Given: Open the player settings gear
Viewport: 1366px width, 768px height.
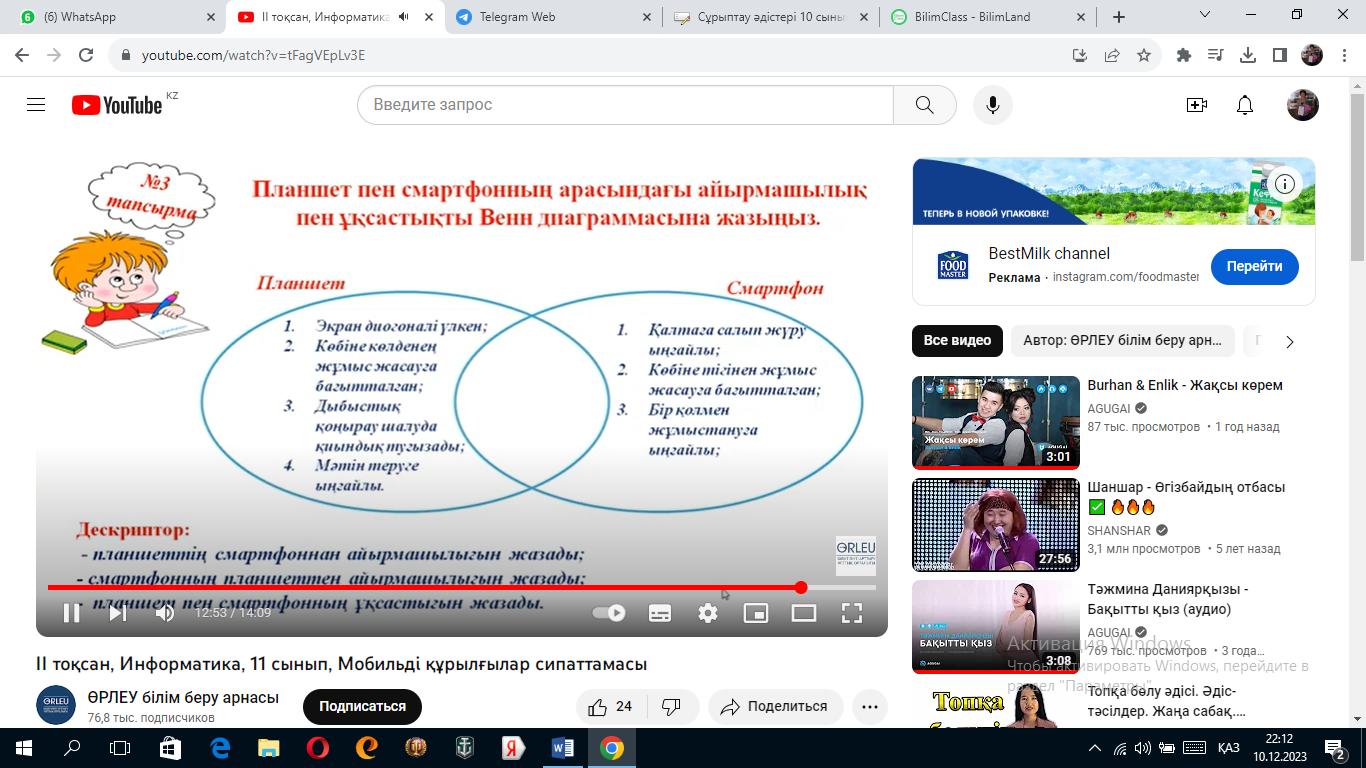Looking at the screenshot, I should tap(708, 613).
